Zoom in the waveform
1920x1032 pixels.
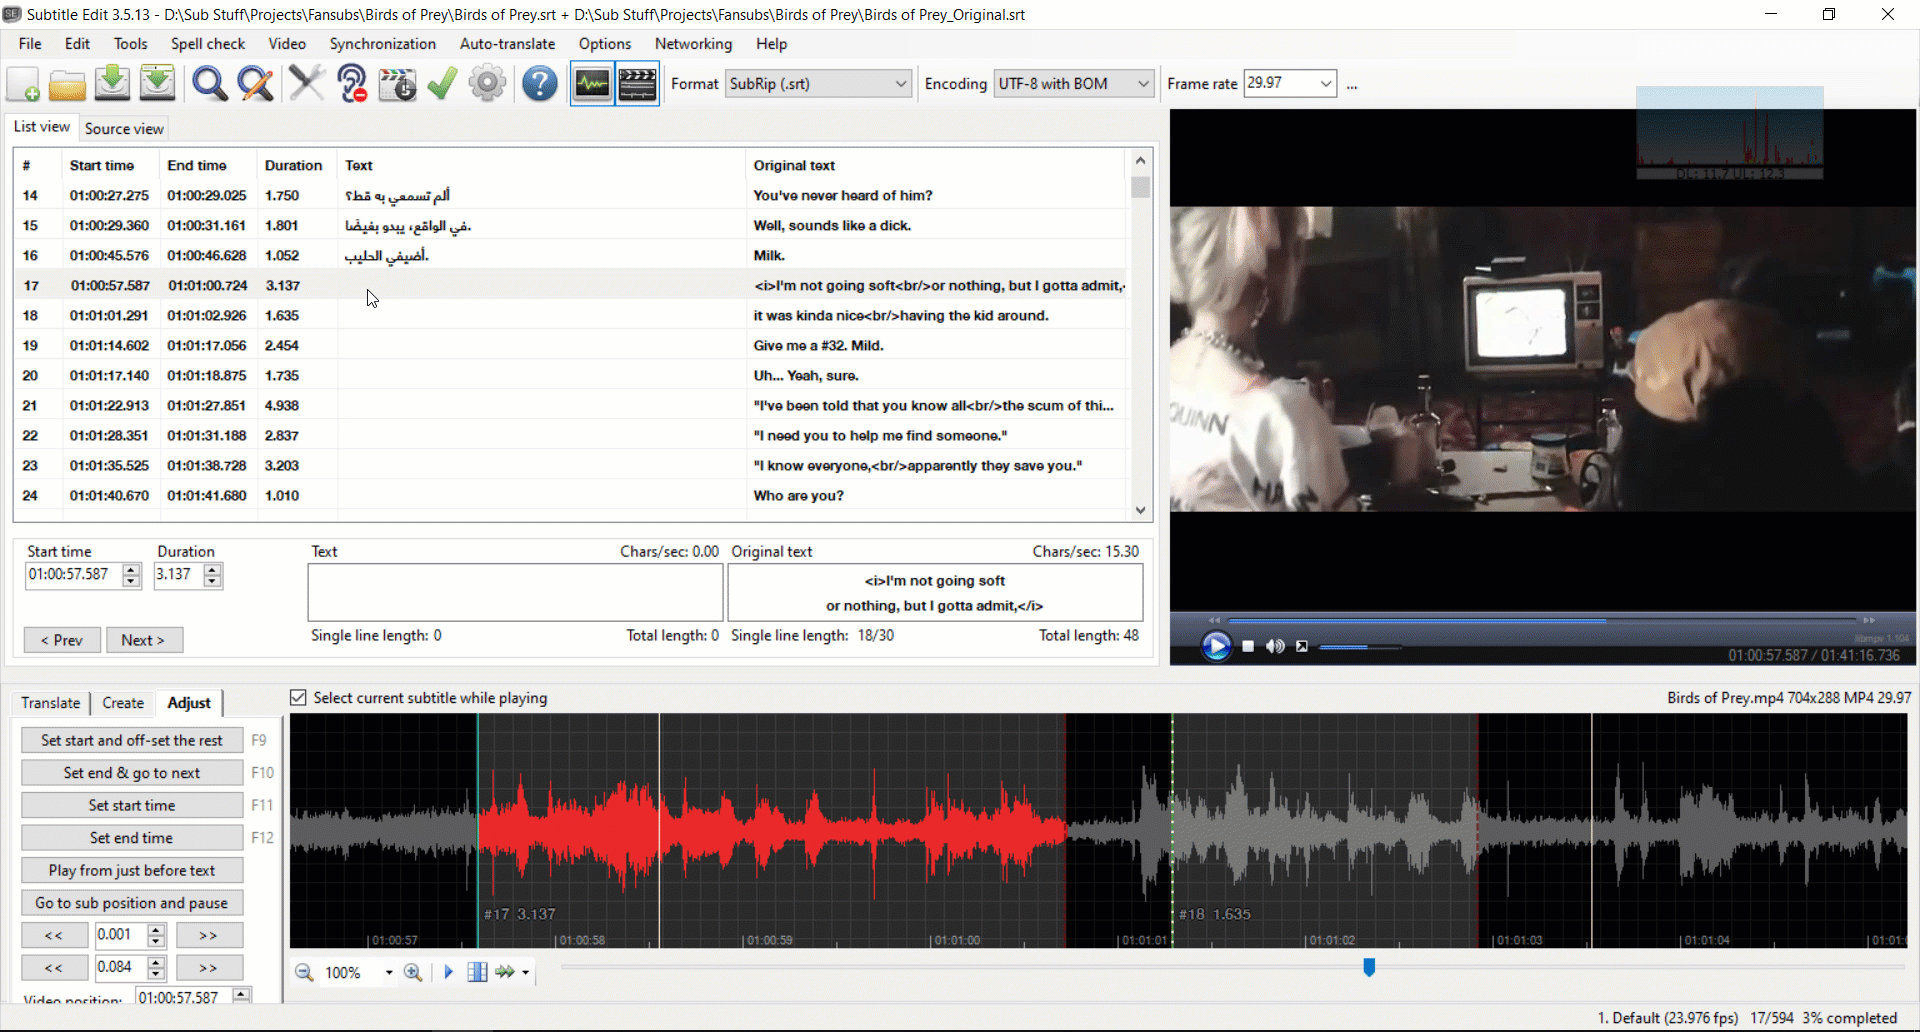point(413,972)
